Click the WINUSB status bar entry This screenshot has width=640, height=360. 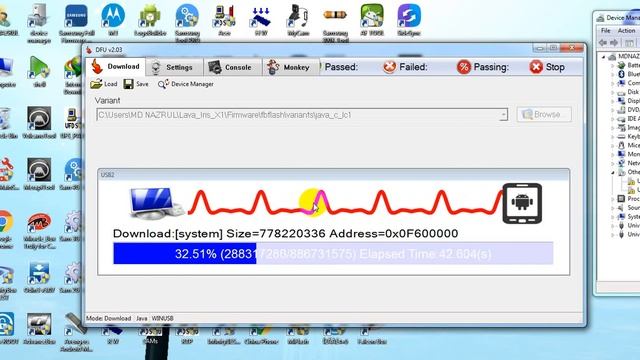pyautogui.click(x=162, y=318)
